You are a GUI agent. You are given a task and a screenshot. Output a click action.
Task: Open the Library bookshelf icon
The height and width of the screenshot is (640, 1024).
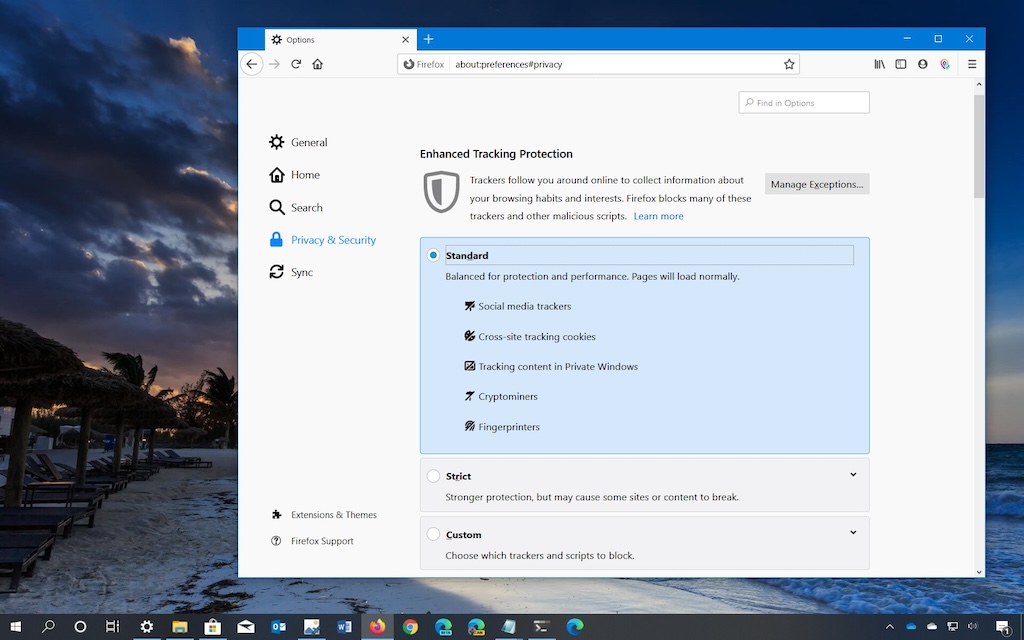pyautogui.click(x=880, y=64)
